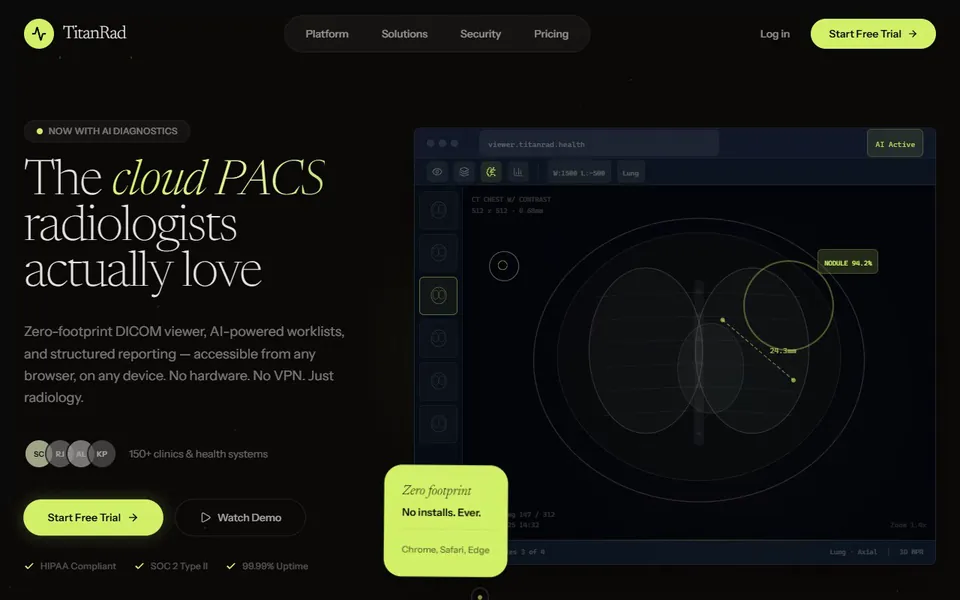Open the W:1500 L:-500 window level preset
960x600 pixels.
coord(579,173)
